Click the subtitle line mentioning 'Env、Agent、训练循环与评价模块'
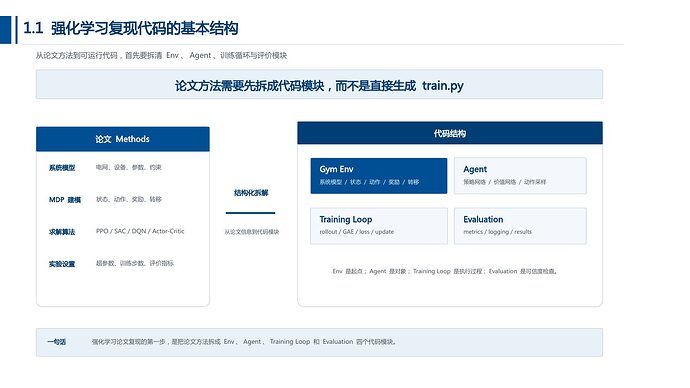 tap(161, 55)
